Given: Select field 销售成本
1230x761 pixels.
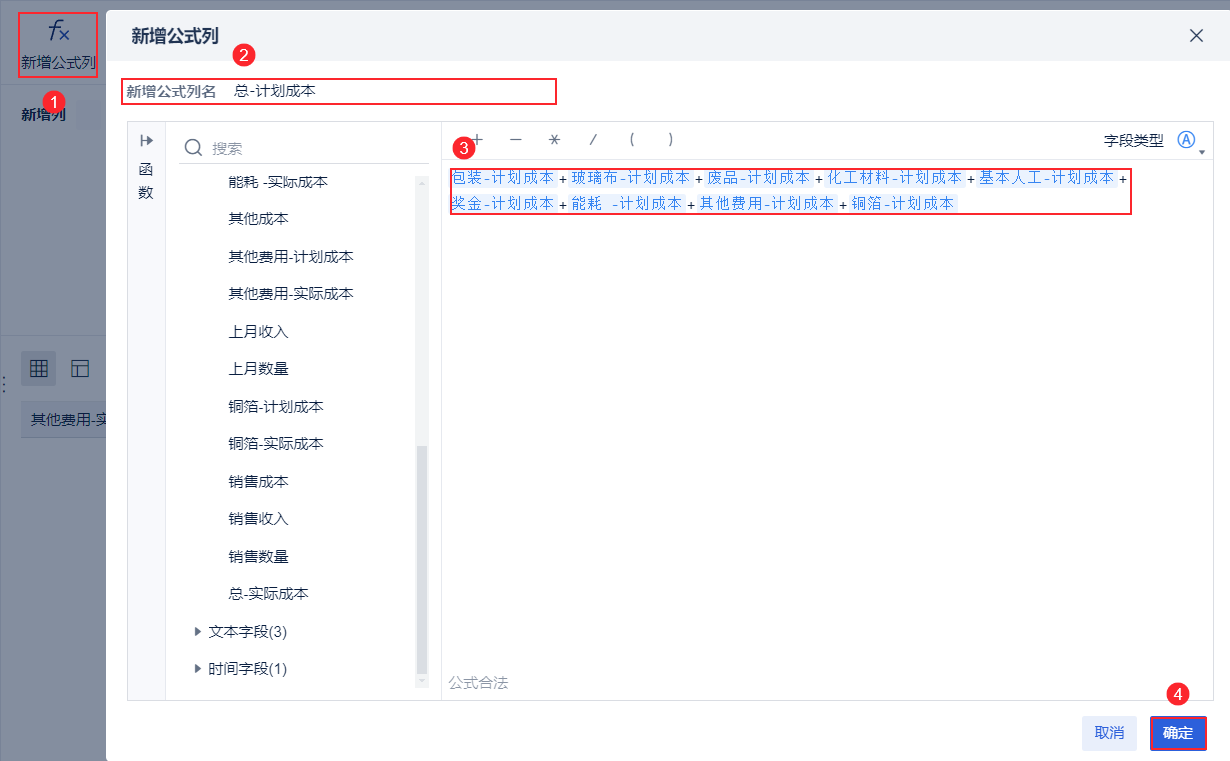Looking at the screenshot, I should (258, 482).
